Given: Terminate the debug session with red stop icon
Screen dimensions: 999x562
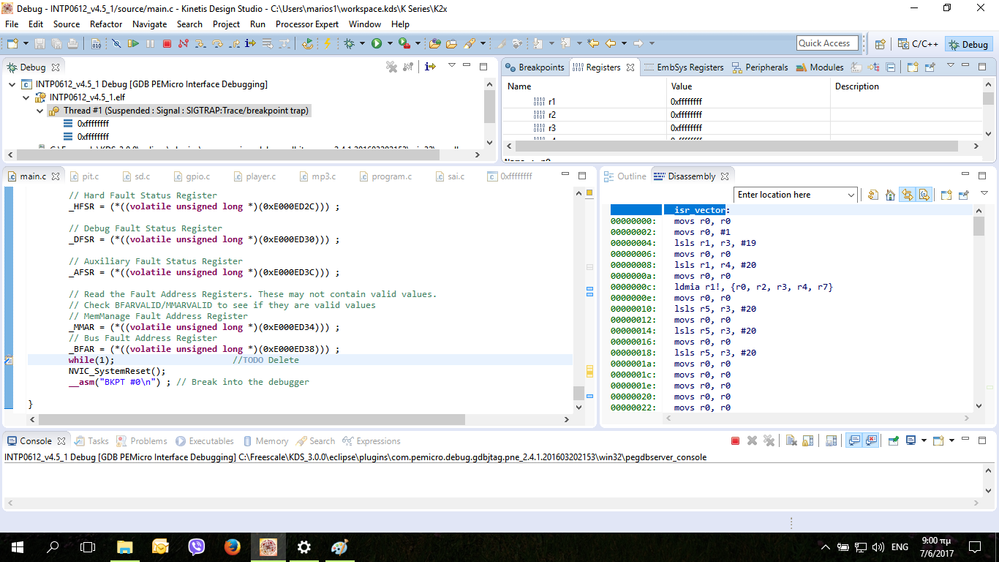Looking at the screenshot, I should click(x=167, y=44).
